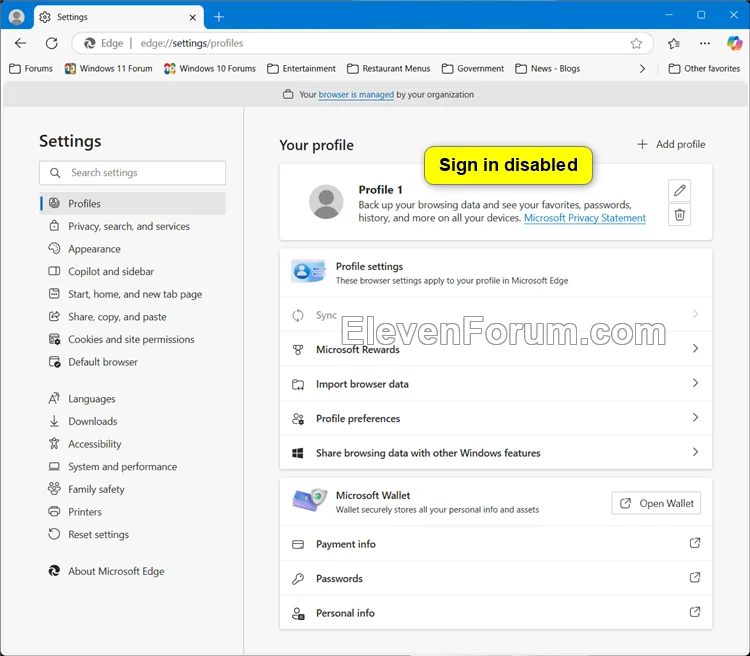The width and height of the screenshot is (750, 656).
Task: Expand Share browsing data chevron
Action: 695,452
